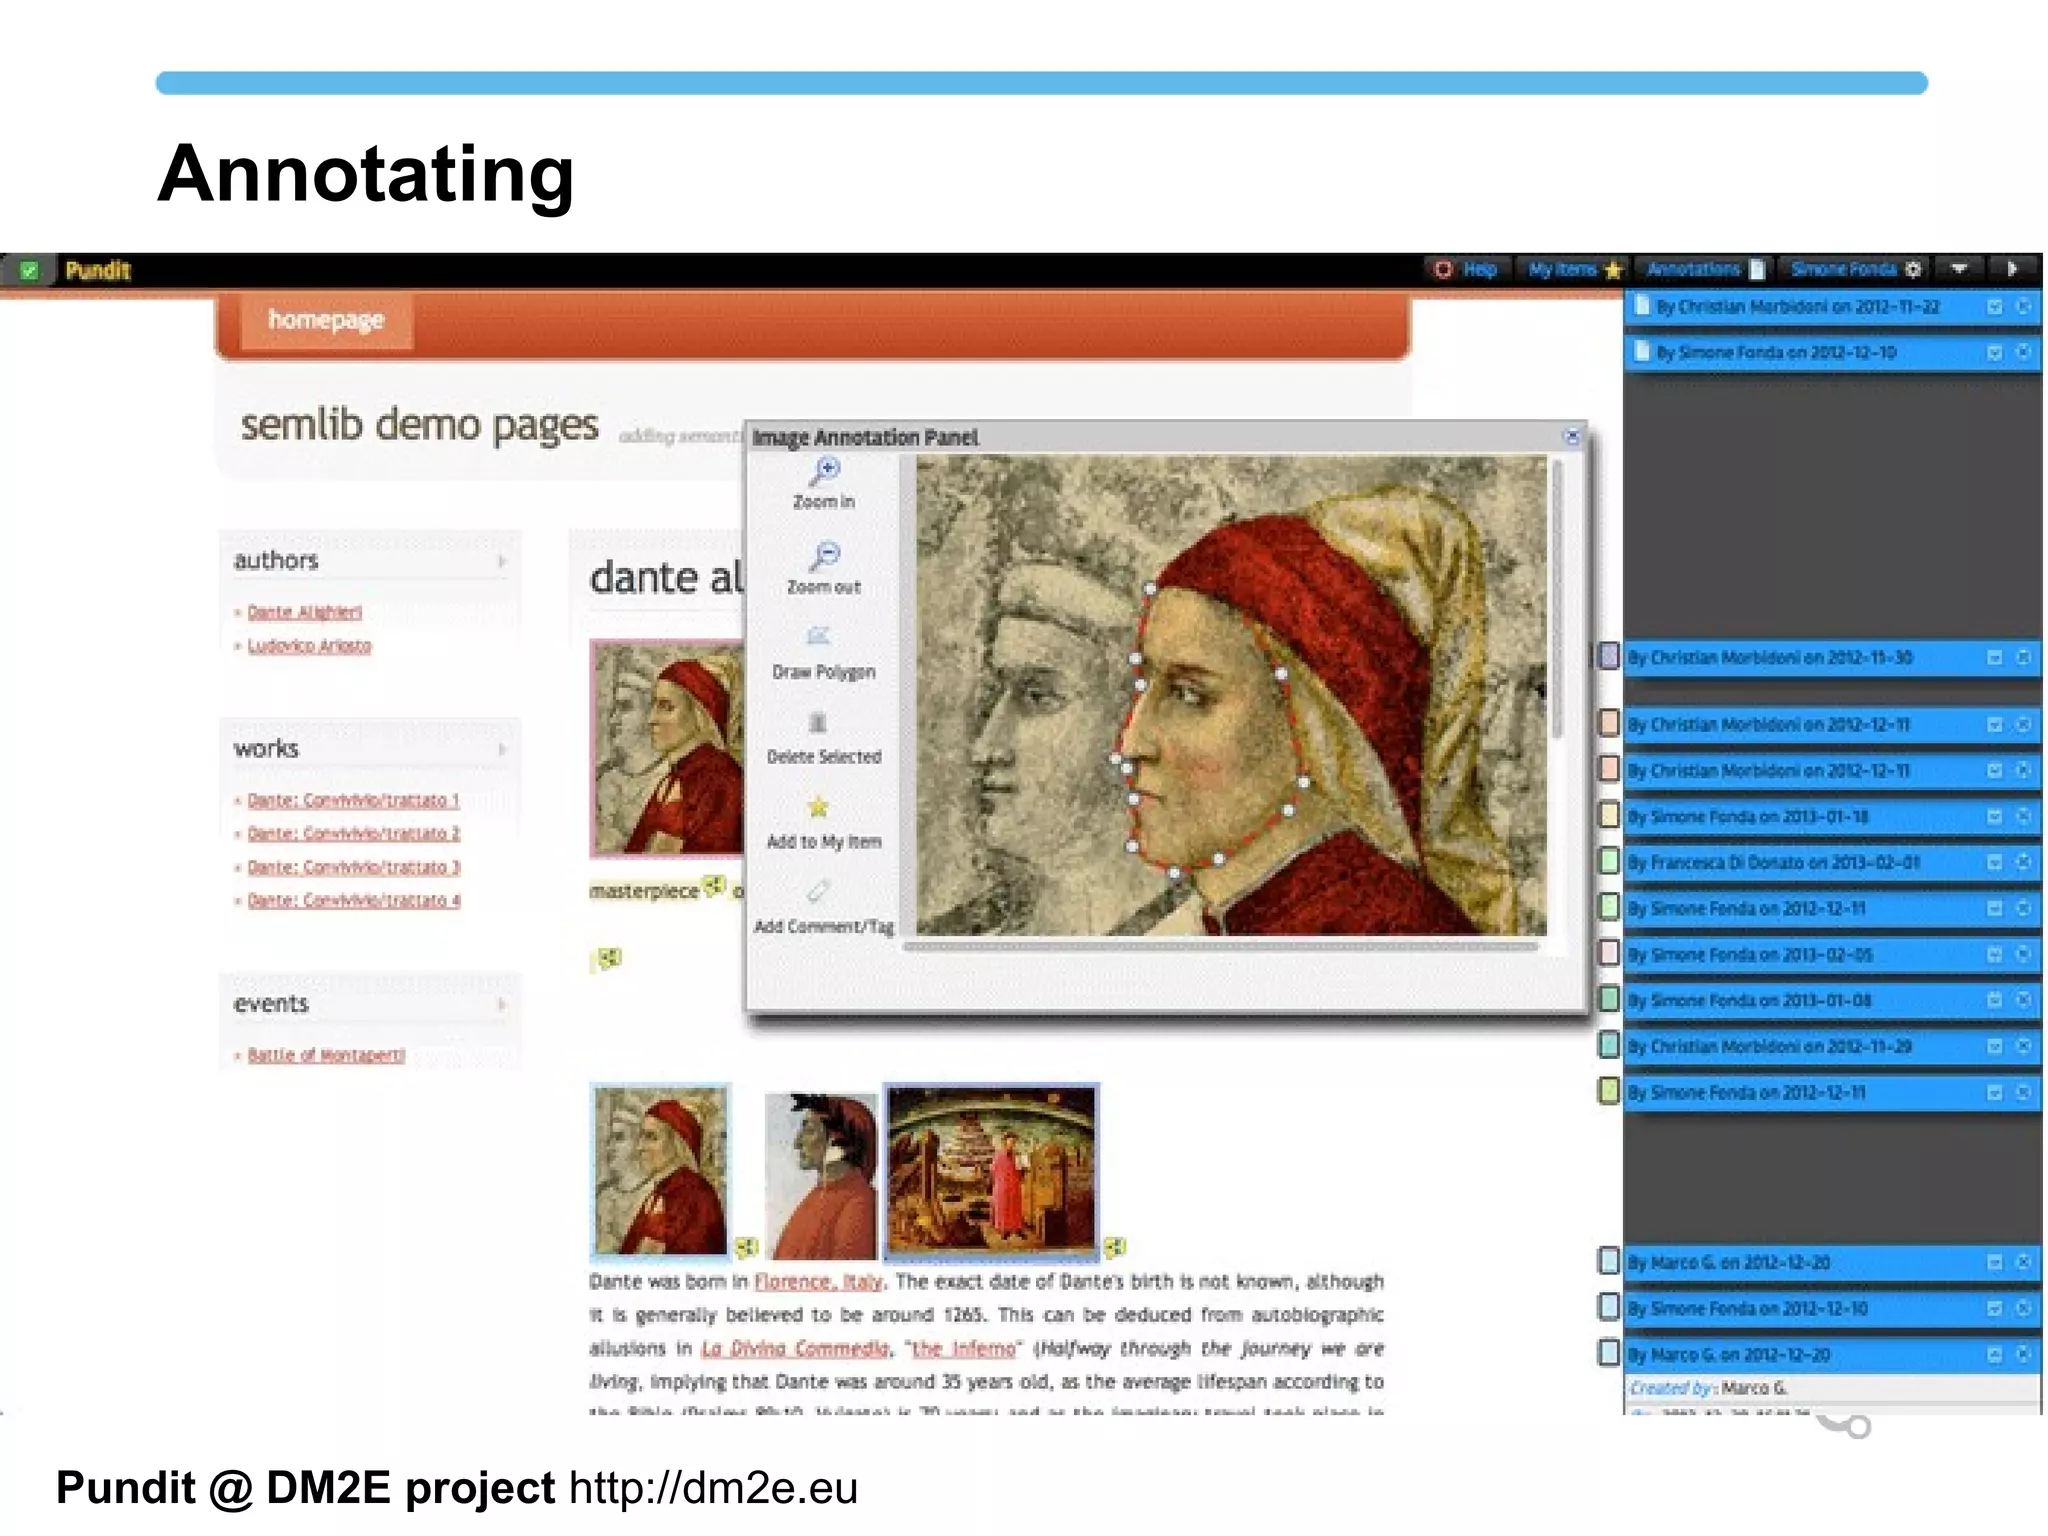Viewport: 2048px width, 1536px height.
Task: Select the Zoom in tool
Action: tap(824, 484)
